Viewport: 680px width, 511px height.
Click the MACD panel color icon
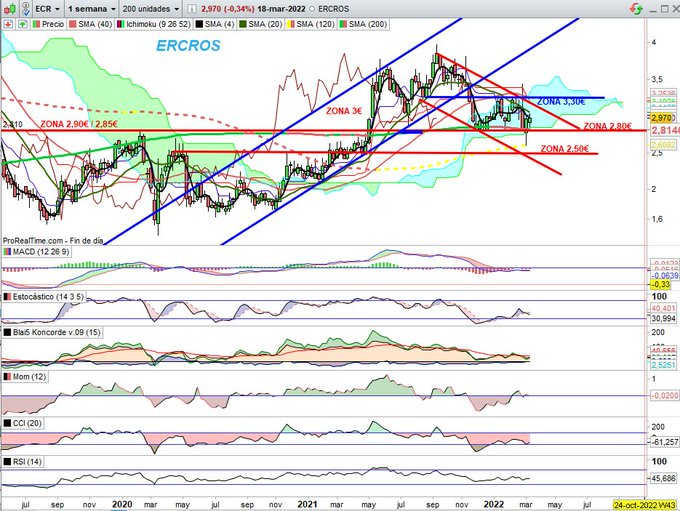click(x=7, y=252)
